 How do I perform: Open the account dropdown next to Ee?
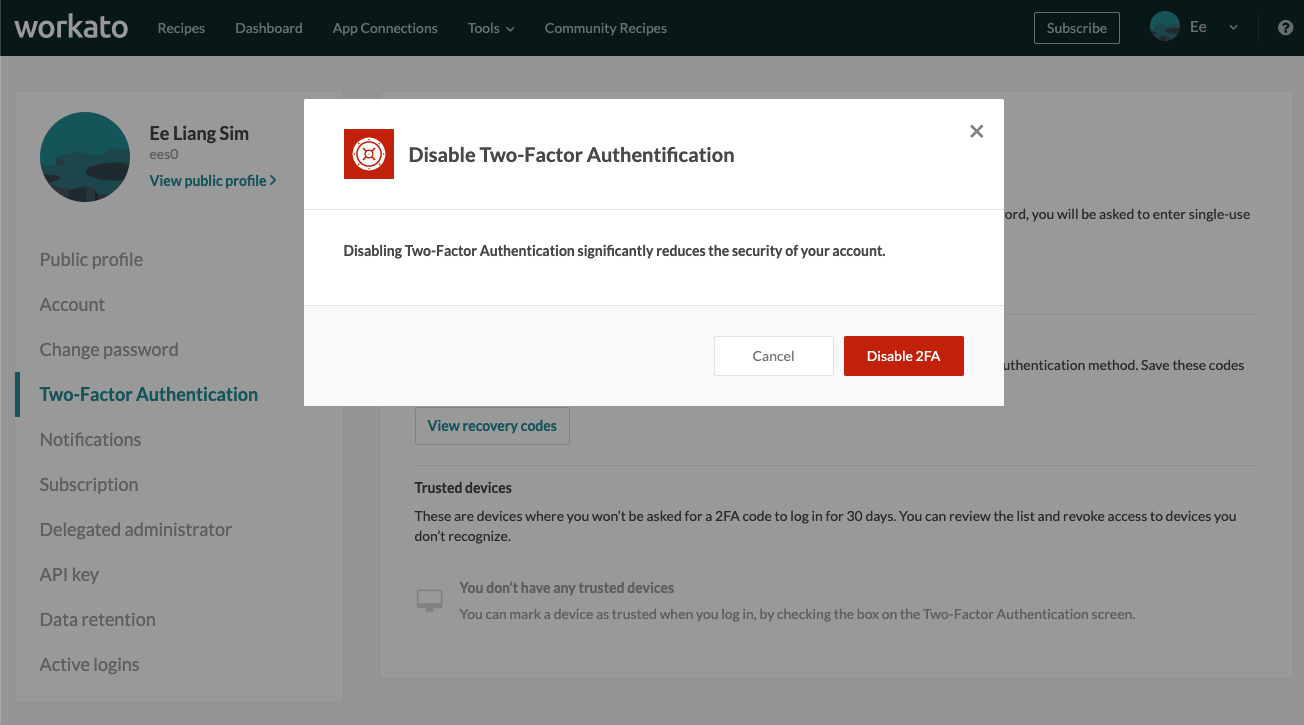[x=1232, y=28]
